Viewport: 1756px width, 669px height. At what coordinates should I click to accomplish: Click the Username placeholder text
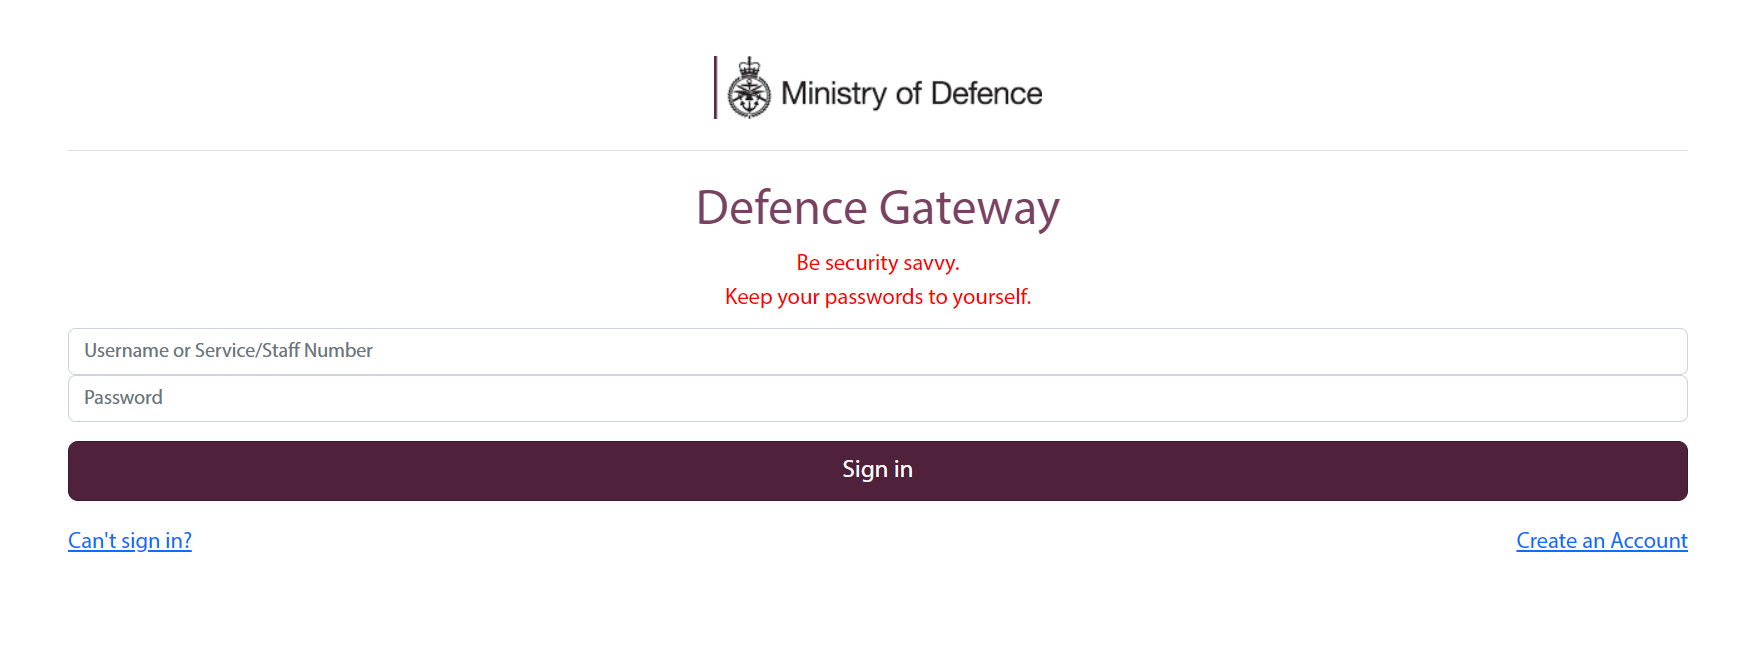pos(228,351)
